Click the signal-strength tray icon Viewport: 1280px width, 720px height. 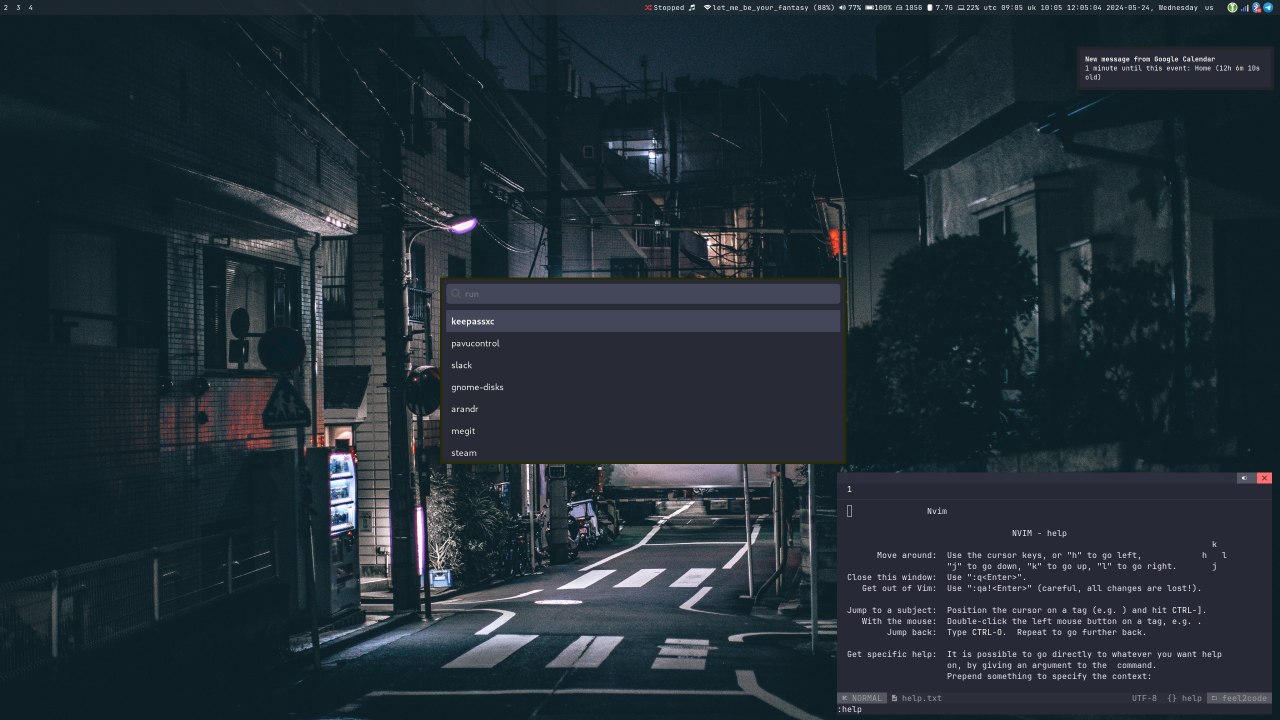tap(1244, 7)
